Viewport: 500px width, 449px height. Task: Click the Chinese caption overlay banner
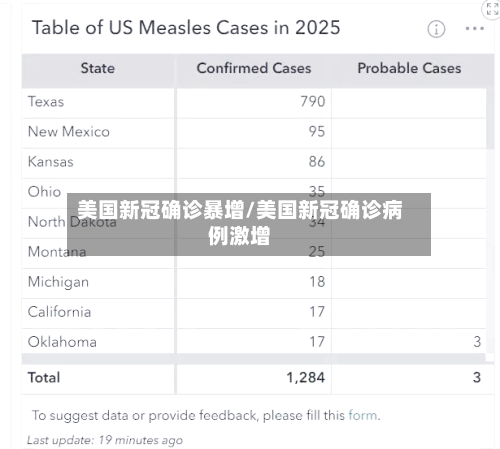249,224
